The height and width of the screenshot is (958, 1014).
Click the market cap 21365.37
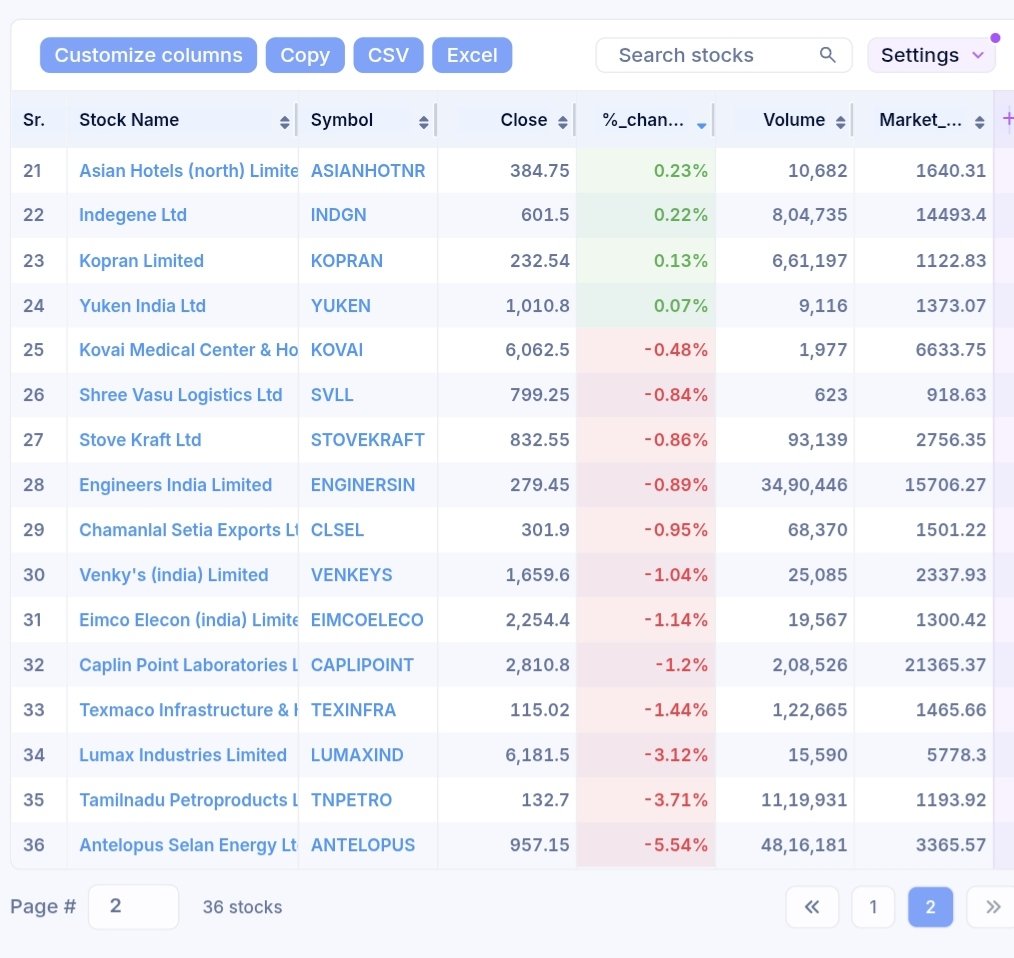coord(945,665)
